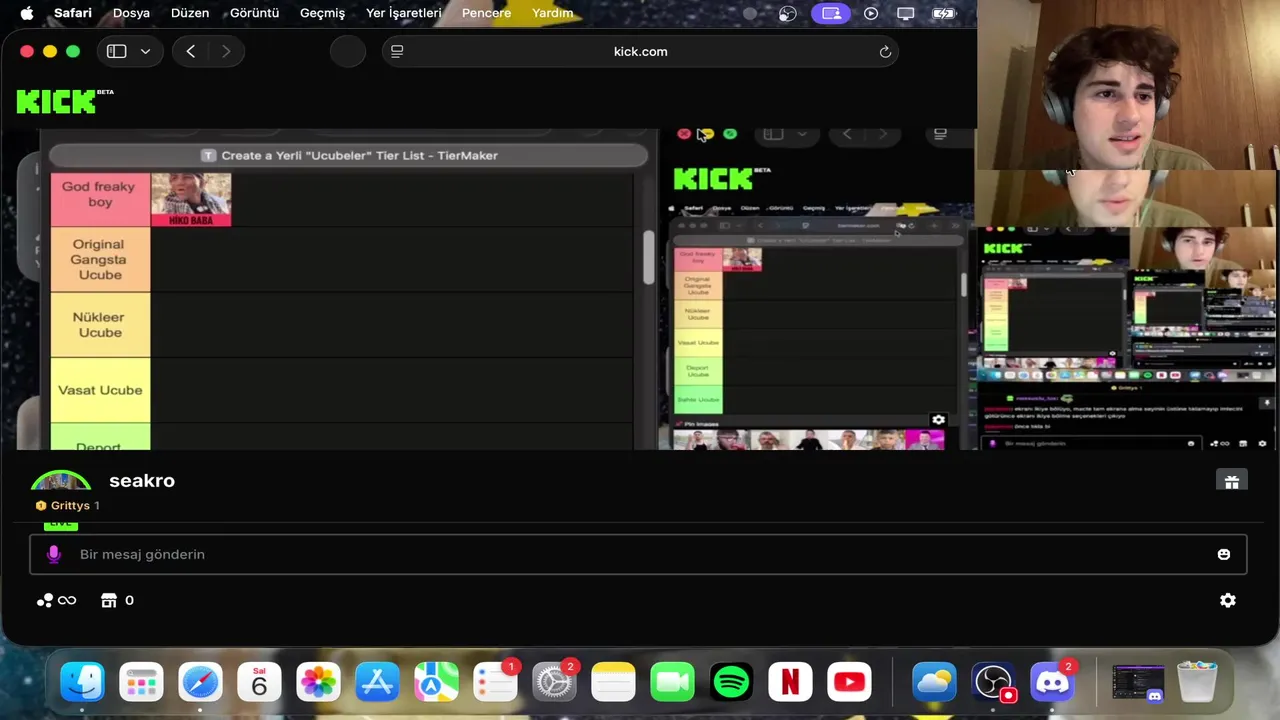Click the OBS icon in menu bar
Viewport: 1280px width, 720px height.
[x=788, y=13]
